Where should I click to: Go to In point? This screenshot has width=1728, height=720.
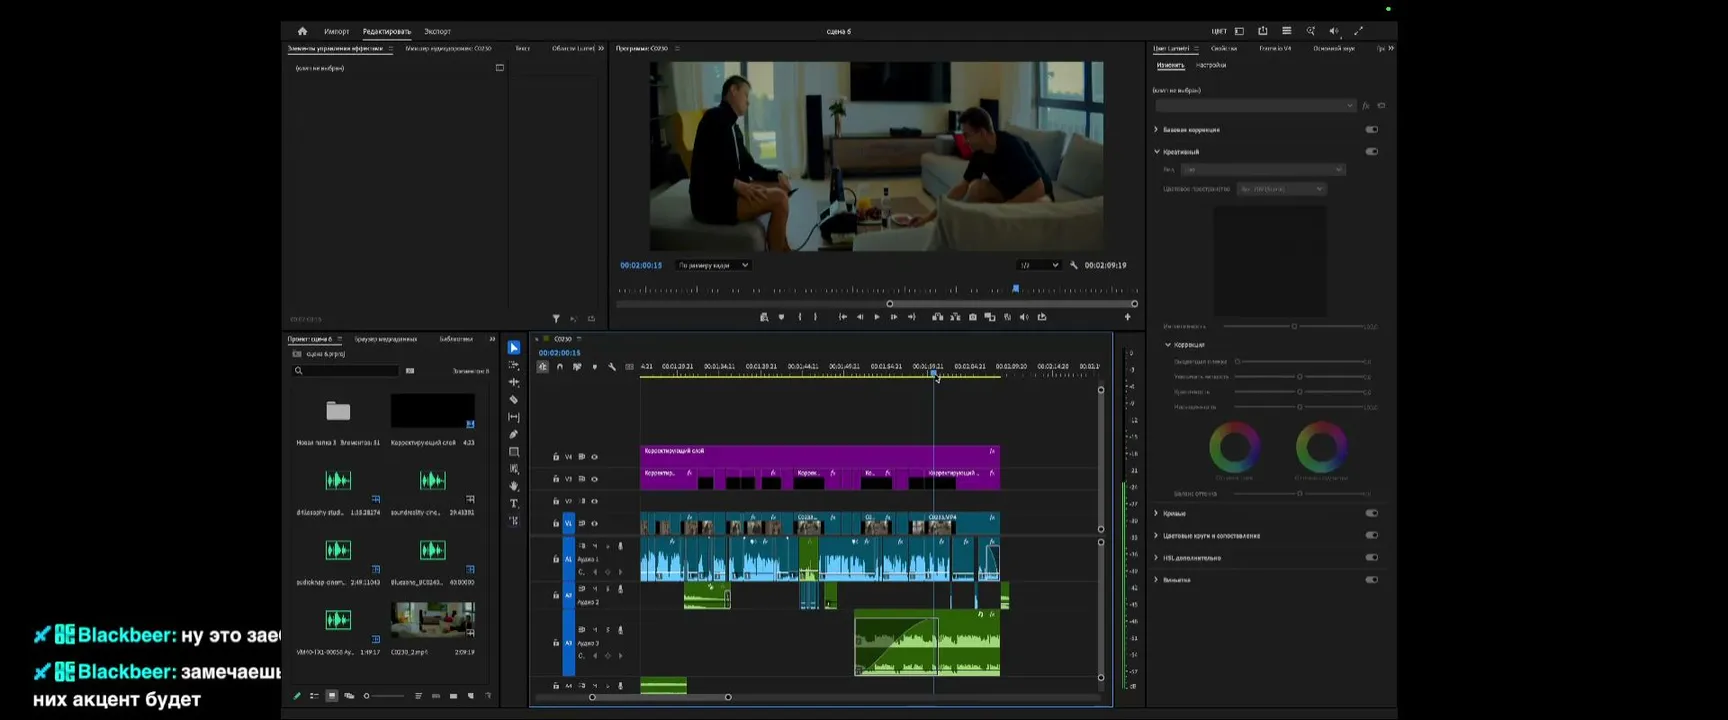click(842, 317)
